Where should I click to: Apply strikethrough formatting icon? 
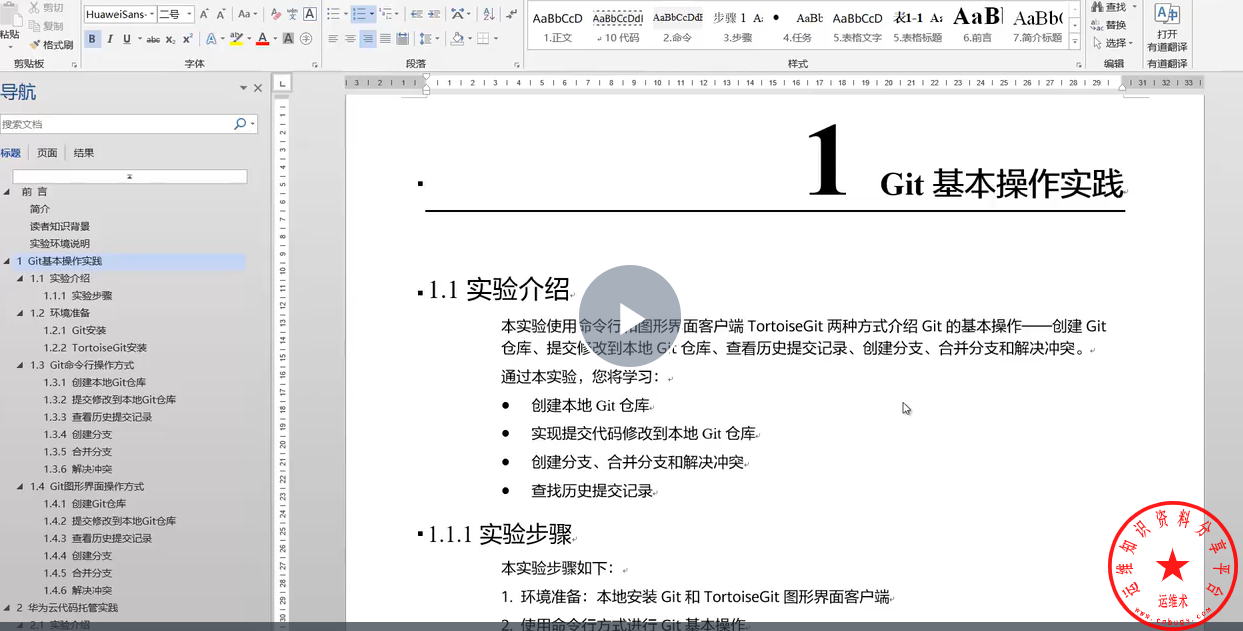pos(153,39)
